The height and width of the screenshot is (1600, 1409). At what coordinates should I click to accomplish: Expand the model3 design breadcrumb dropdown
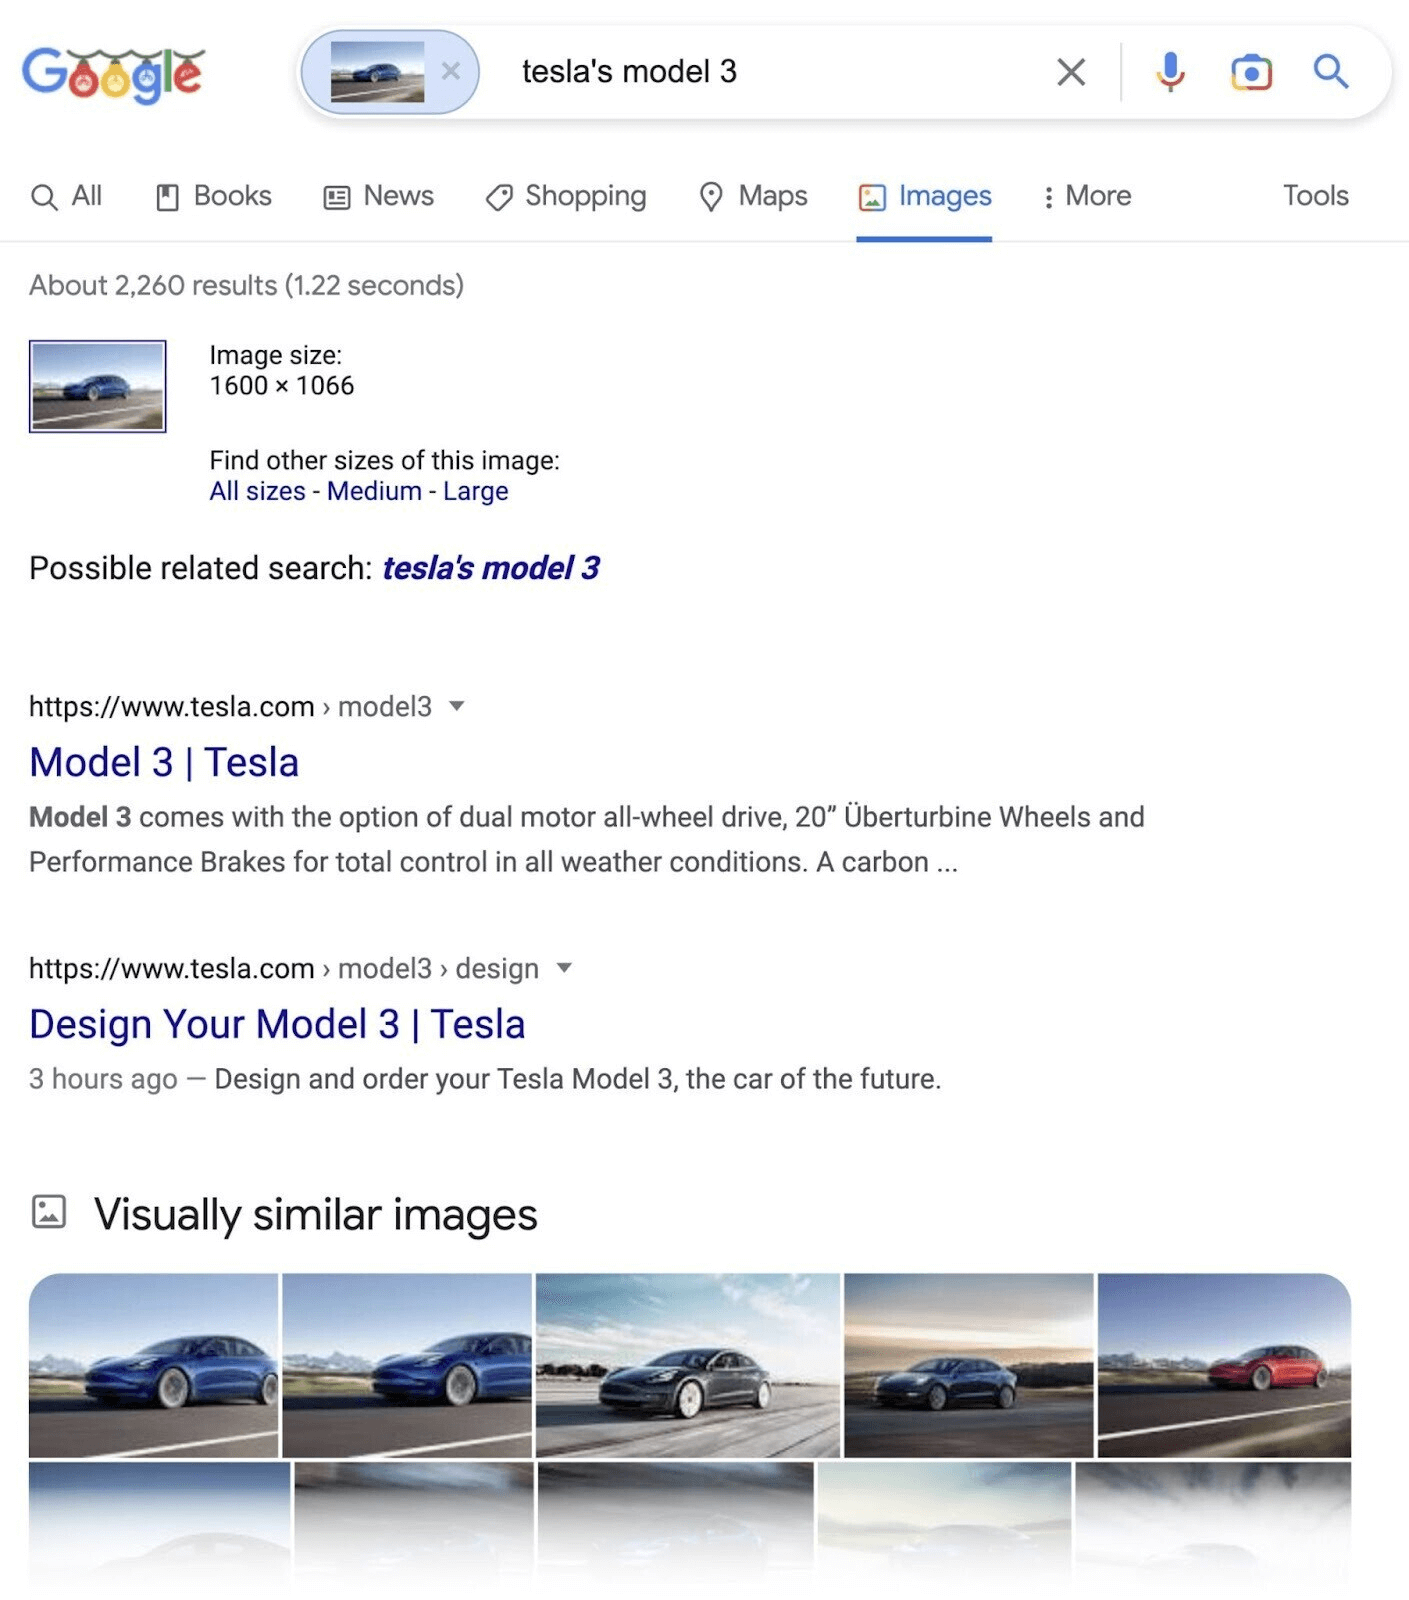pos(565,968)
